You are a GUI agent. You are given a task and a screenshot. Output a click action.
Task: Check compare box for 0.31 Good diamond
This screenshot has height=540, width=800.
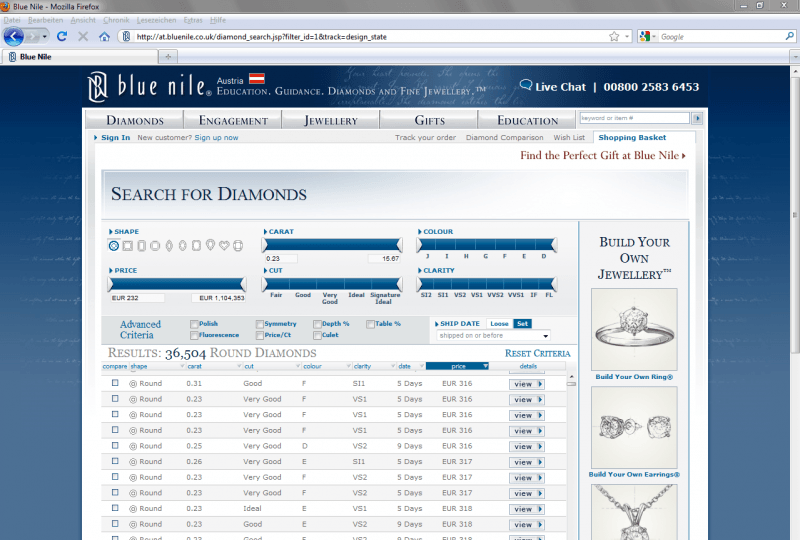[x=115, y=383]
